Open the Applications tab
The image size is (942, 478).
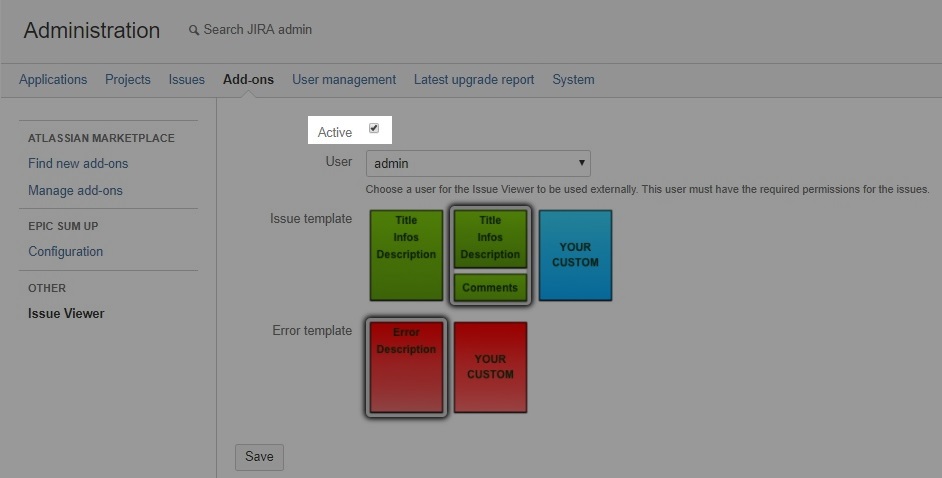[x=53, y=80]
